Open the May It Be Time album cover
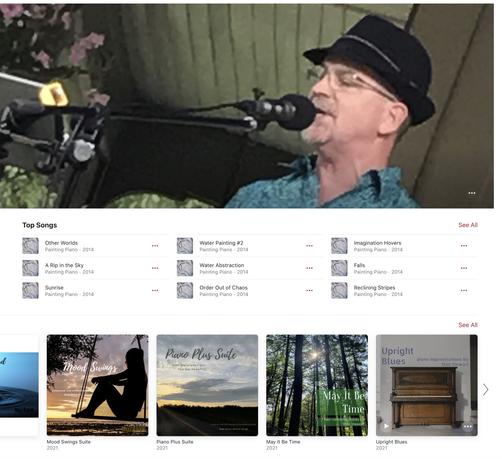 (317, 385)
